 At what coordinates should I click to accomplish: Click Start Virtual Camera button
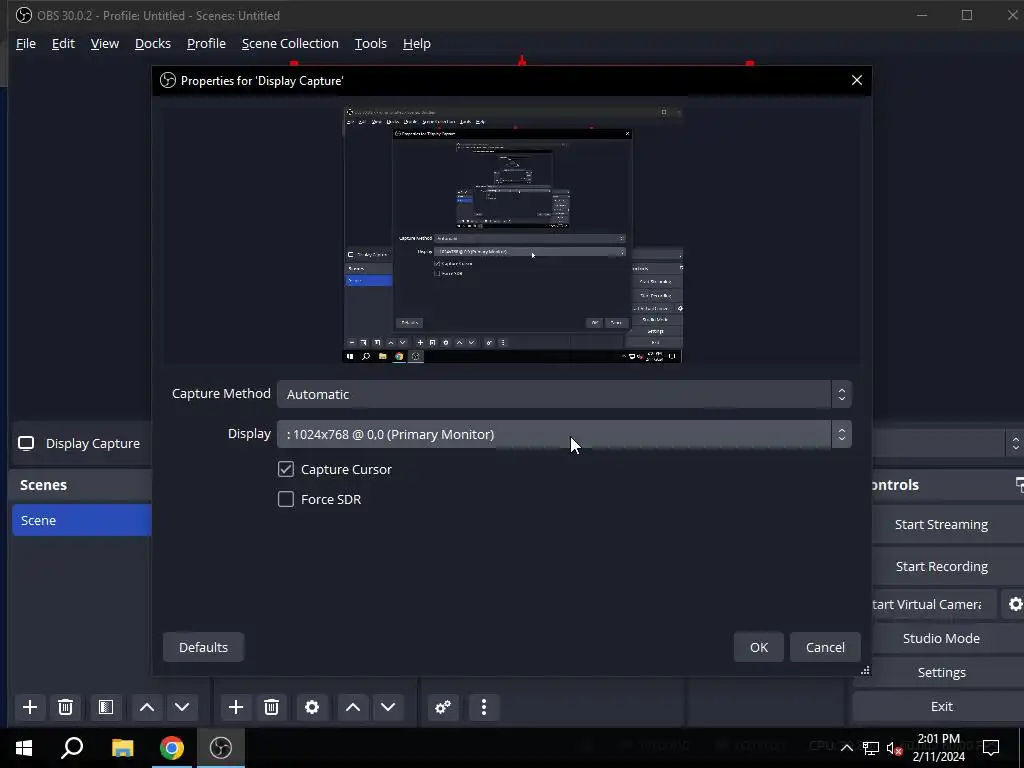click(x=934, y=604)
